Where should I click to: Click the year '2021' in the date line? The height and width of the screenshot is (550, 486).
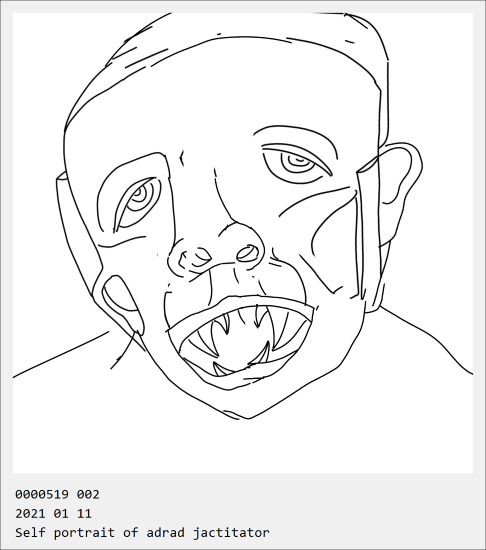point(30,514)
